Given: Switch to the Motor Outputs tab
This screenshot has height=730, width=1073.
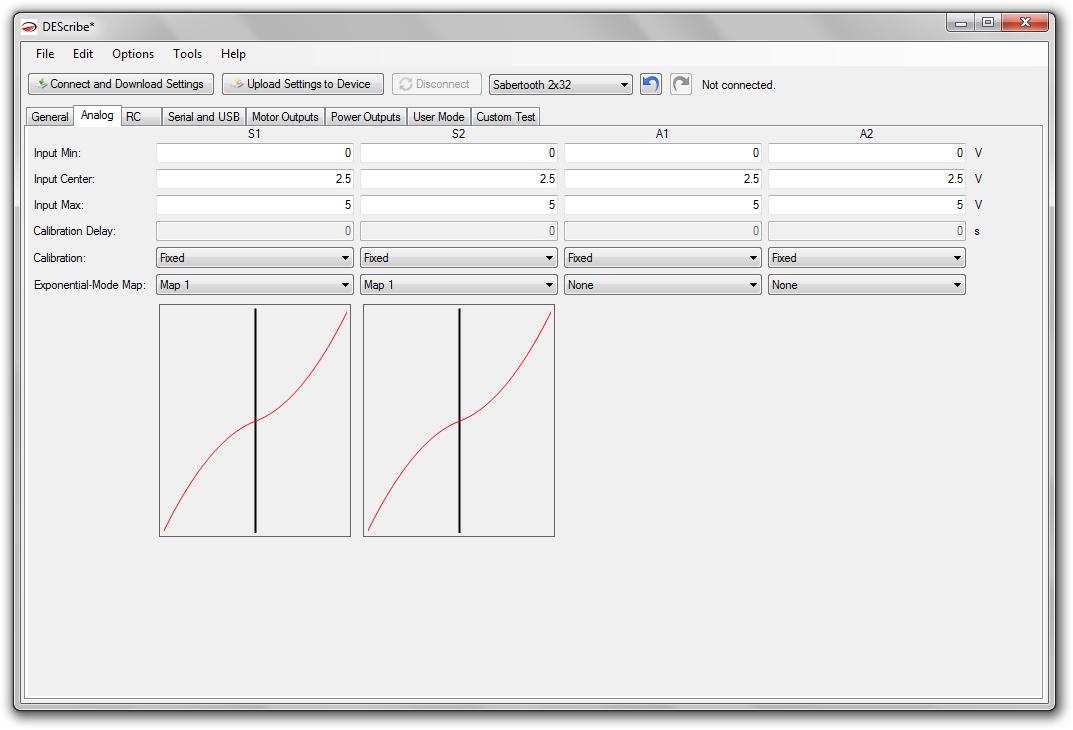Looking at the screenshot, I should pyautogui.click(x=285, y=117).
